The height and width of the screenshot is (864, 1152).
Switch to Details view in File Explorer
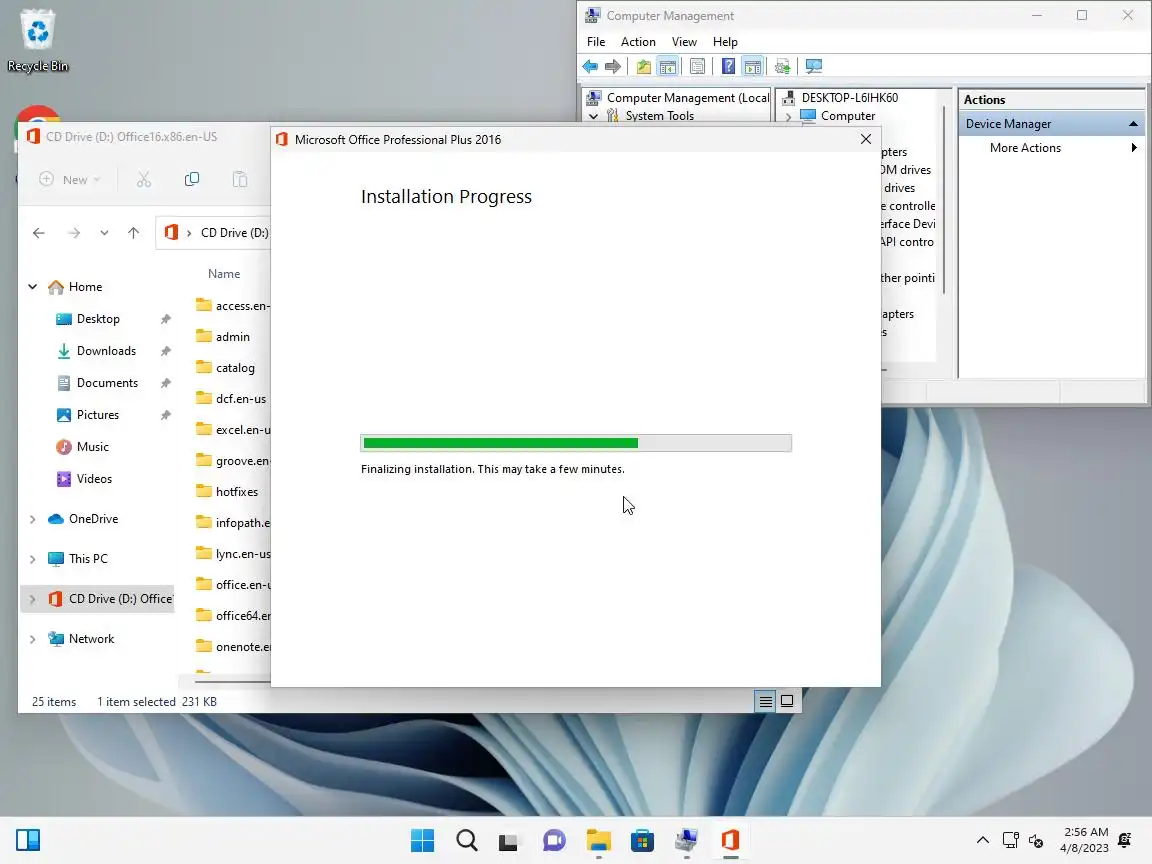765,702
